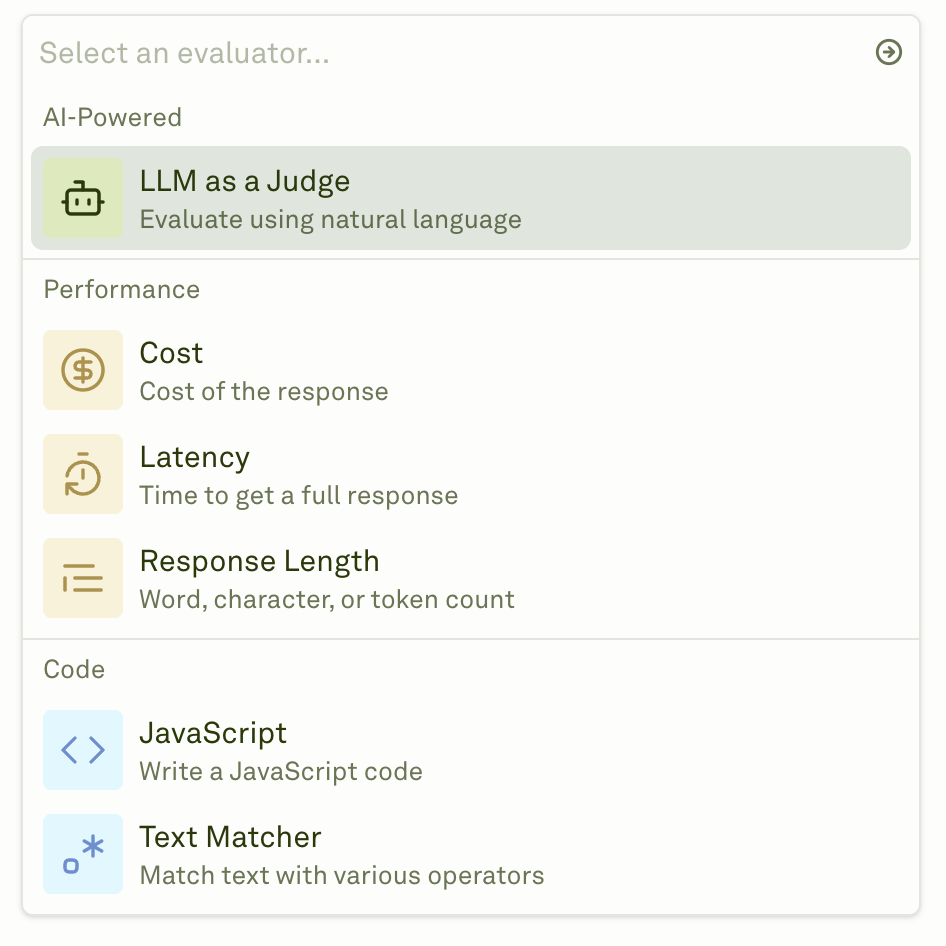Pick the 'Latency' evaluator option
The width and height of the screenshot is (946, 946).
click(471, 474)
